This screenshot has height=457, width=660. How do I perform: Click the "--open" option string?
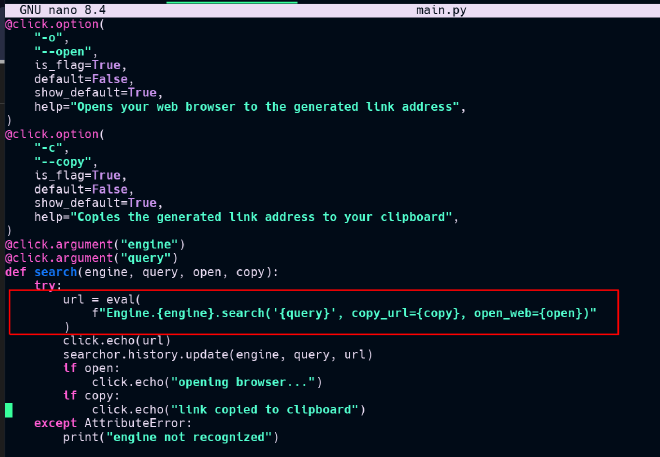pyautogui.click(x=63, y=52)
